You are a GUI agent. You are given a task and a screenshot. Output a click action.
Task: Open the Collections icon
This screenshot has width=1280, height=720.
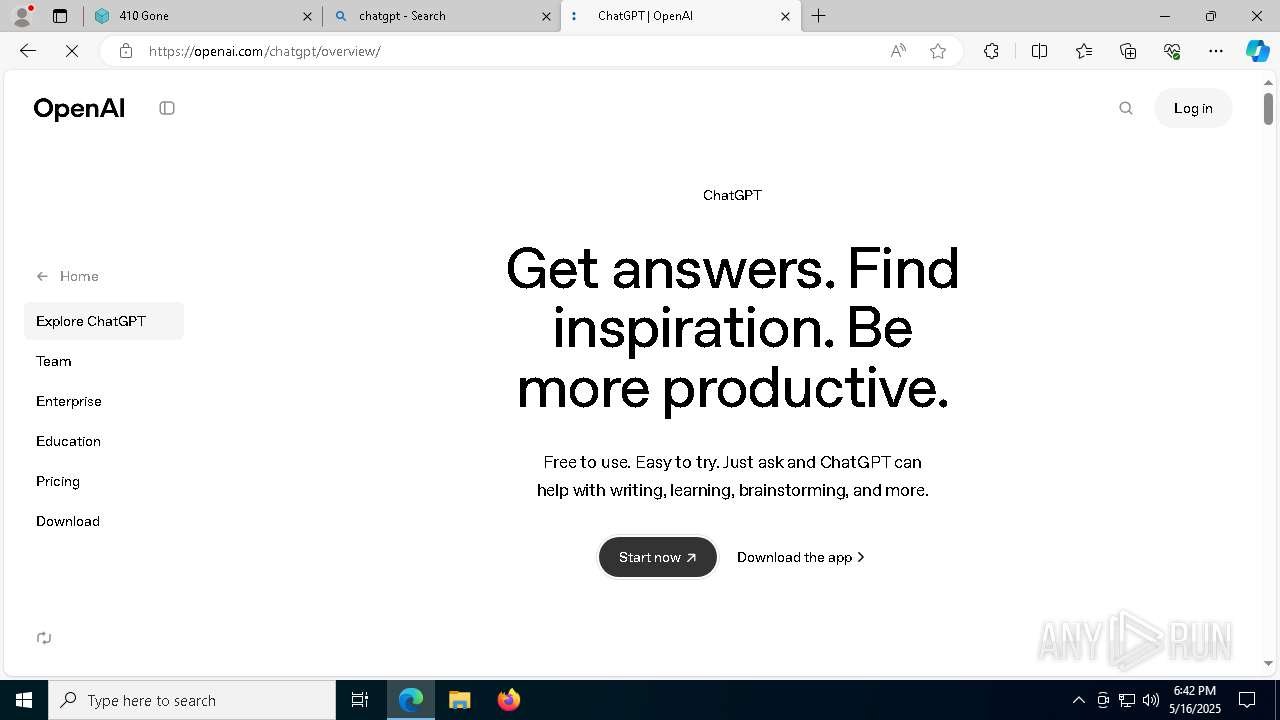click(x=1128, y=51)
